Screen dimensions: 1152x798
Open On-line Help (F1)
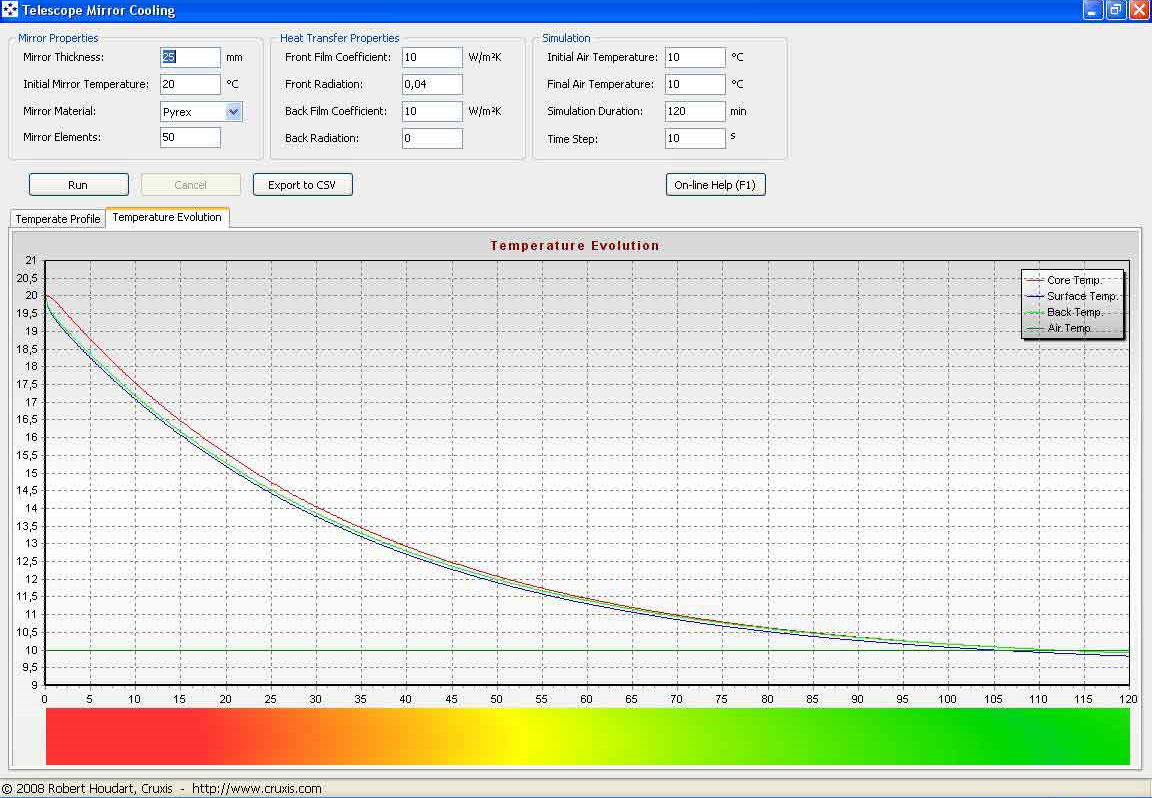(715, 185)
